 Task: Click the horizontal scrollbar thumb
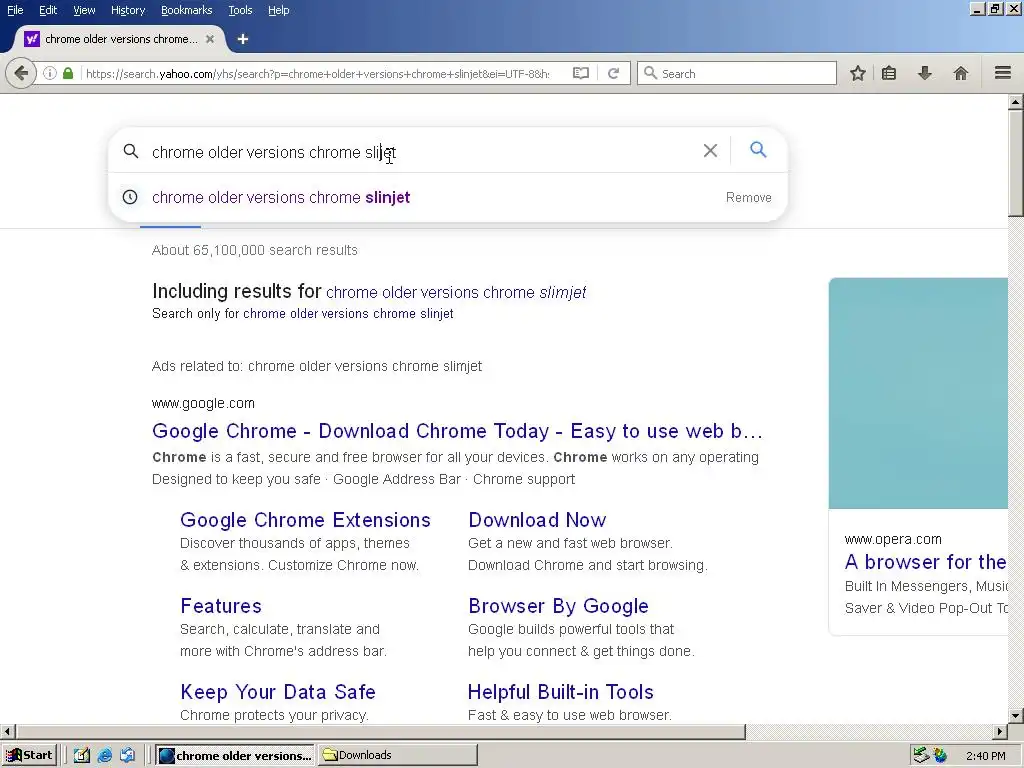(x=380, y=731)
